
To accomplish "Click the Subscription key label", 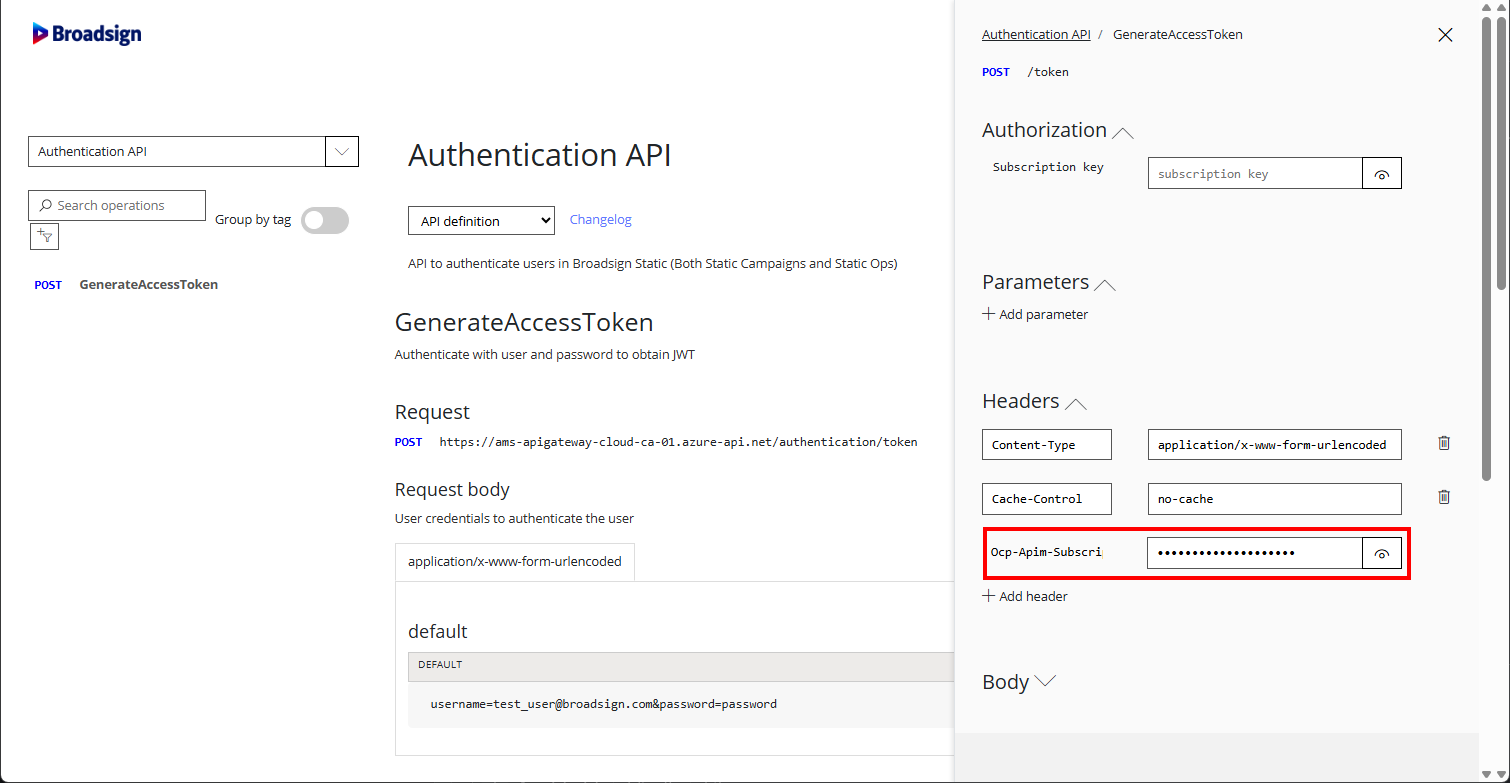I will coord(1048,167).
